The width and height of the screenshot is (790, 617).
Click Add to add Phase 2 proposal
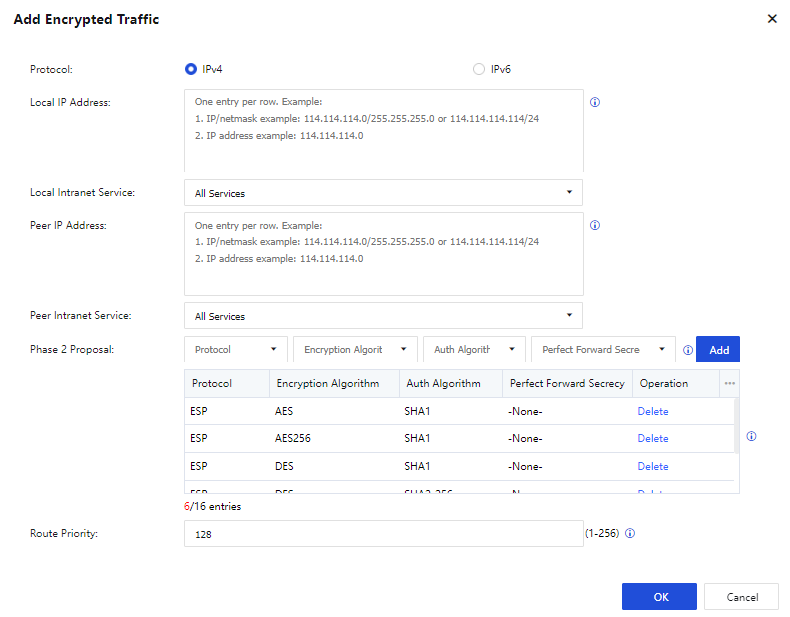coord(718,350)
